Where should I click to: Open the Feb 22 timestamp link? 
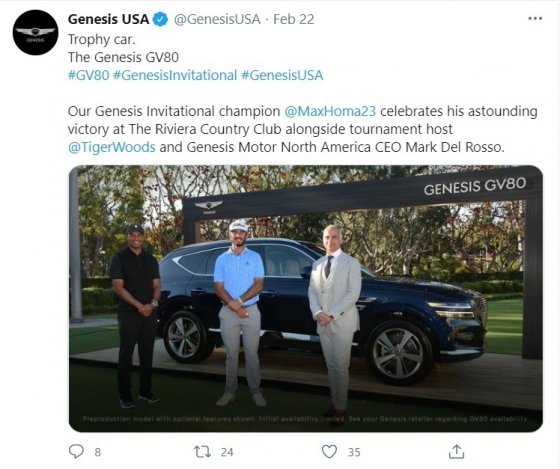pos(294,19)
